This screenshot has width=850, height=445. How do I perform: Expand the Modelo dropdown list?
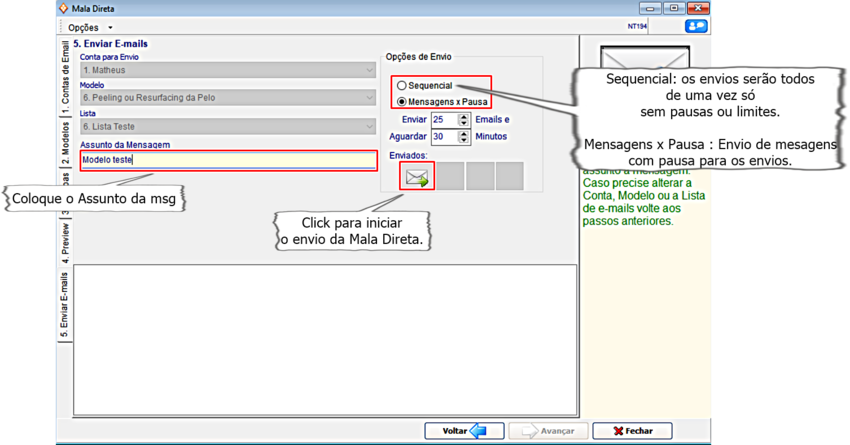[228, 98]
